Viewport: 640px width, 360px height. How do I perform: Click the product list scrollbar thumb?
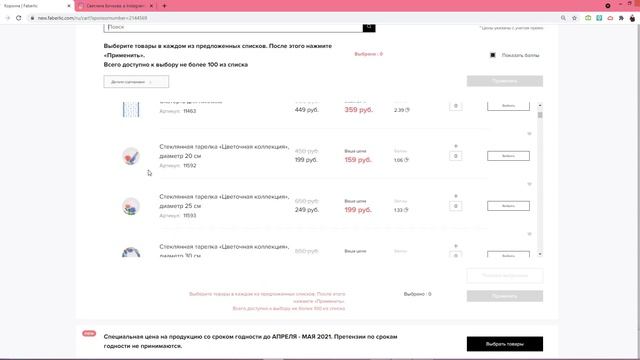[x=540, y=115]
